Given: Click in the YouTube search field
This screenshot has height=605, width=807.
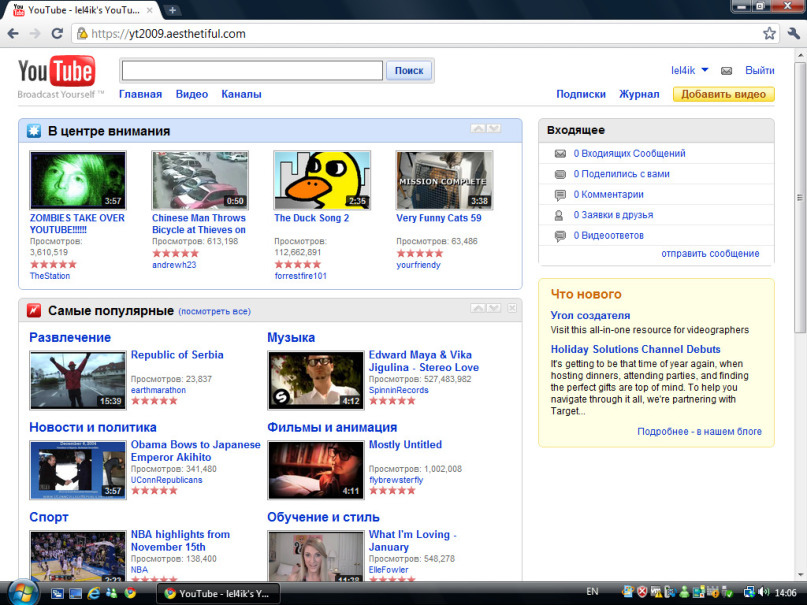Looking at the screenshot, I should point(252,70).
